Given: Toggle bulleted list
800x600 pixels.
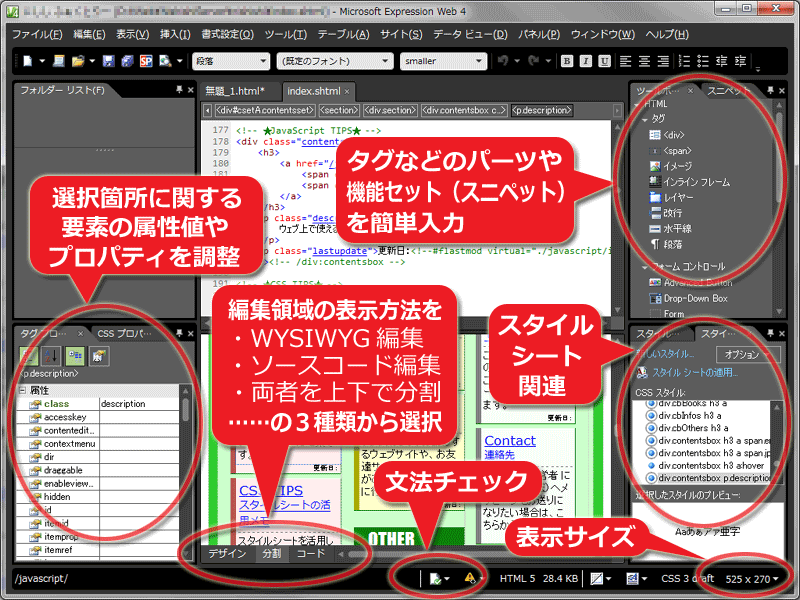Looking at the screenshot, I should [x=703, y=61].
